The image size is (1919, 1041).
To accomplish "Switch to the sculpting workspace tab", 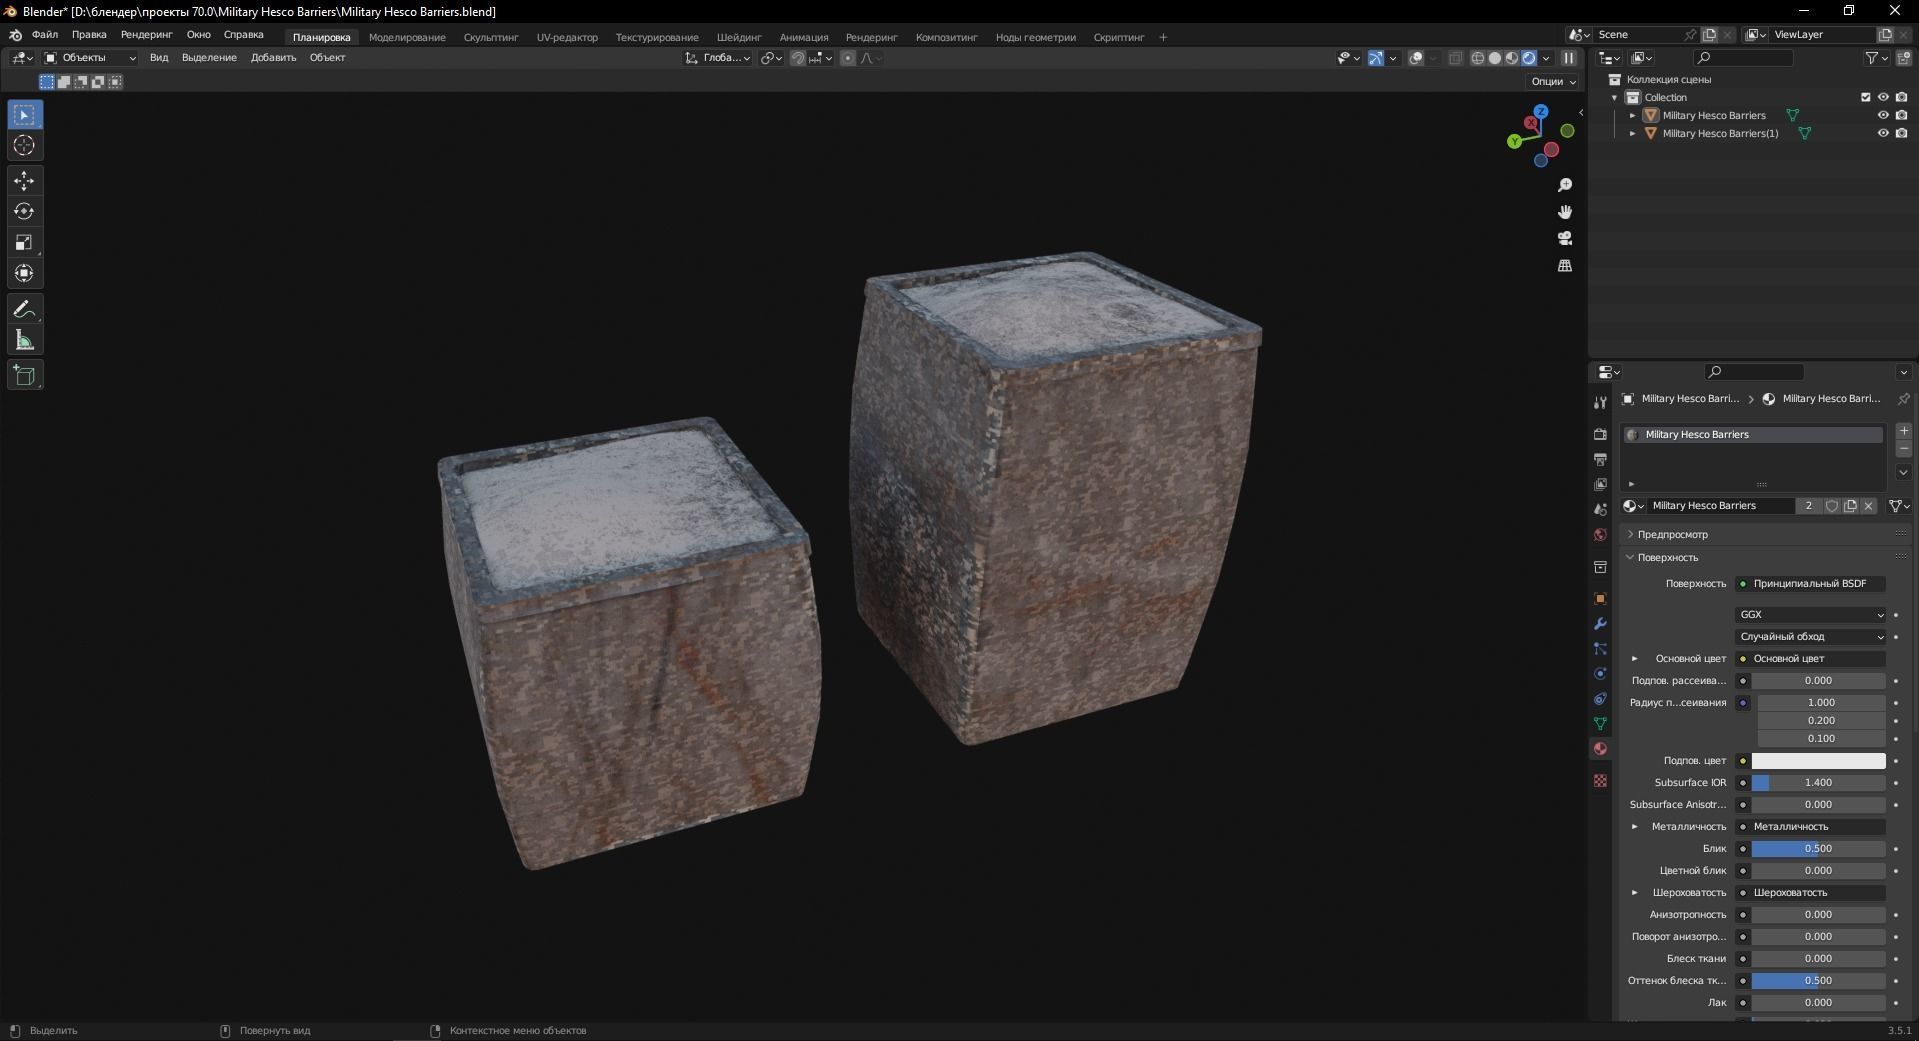I will point(491,37).
